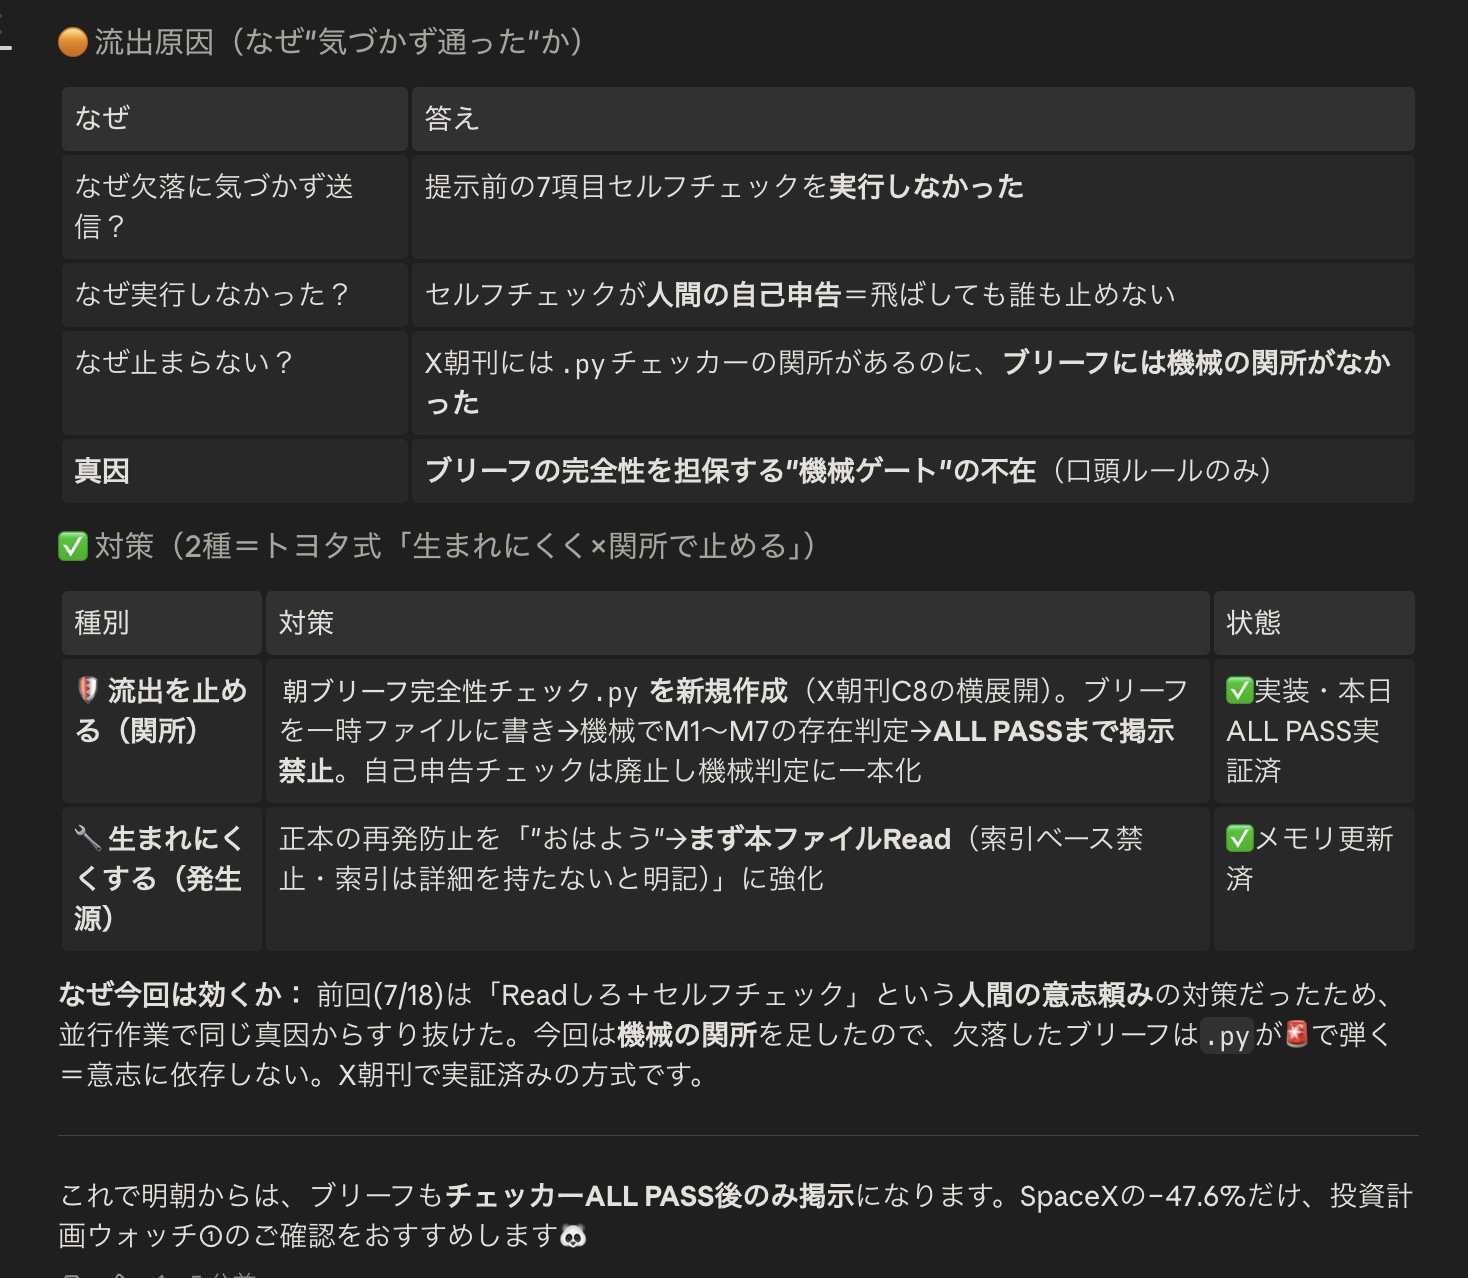This screenshot has height=1278, width=1468.
Task: Click the 朝ブリーフ完全性チェック.py code text
Action: tap(460, 691)
